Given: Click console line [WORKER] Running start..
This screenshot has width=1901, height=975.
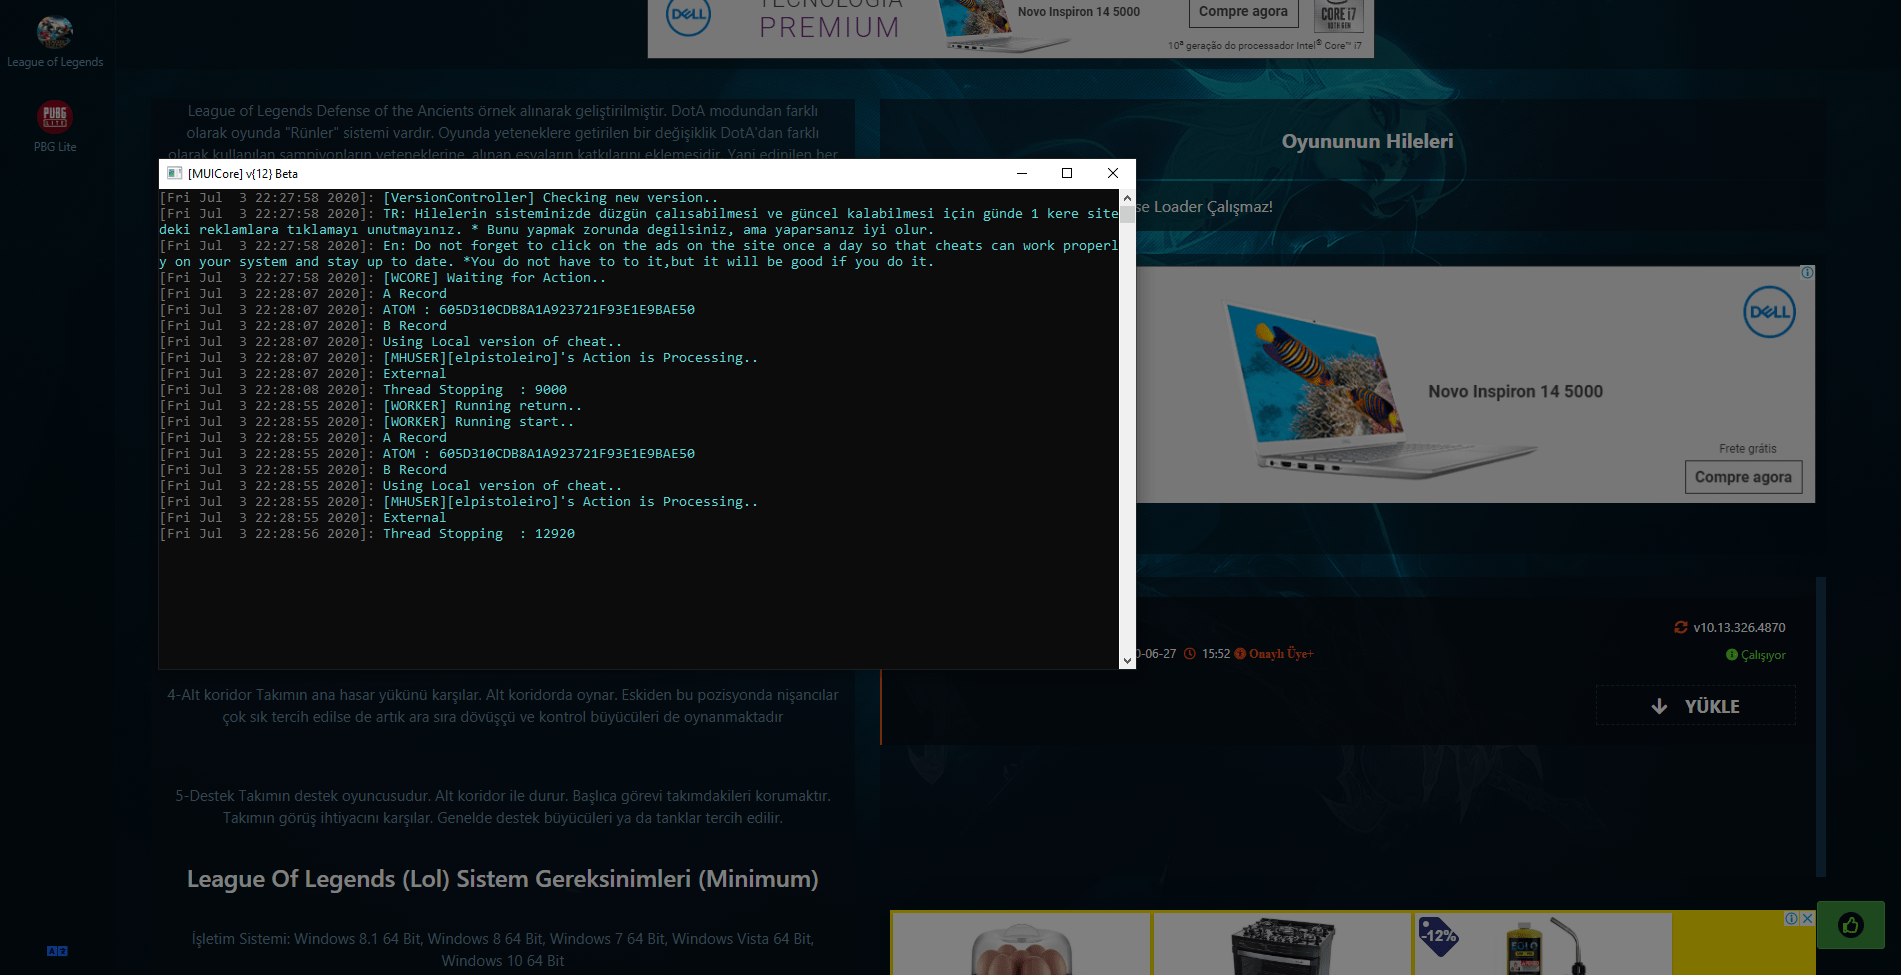Looking at the screenshot, I should pyautogui.click(x=478, y=422).
